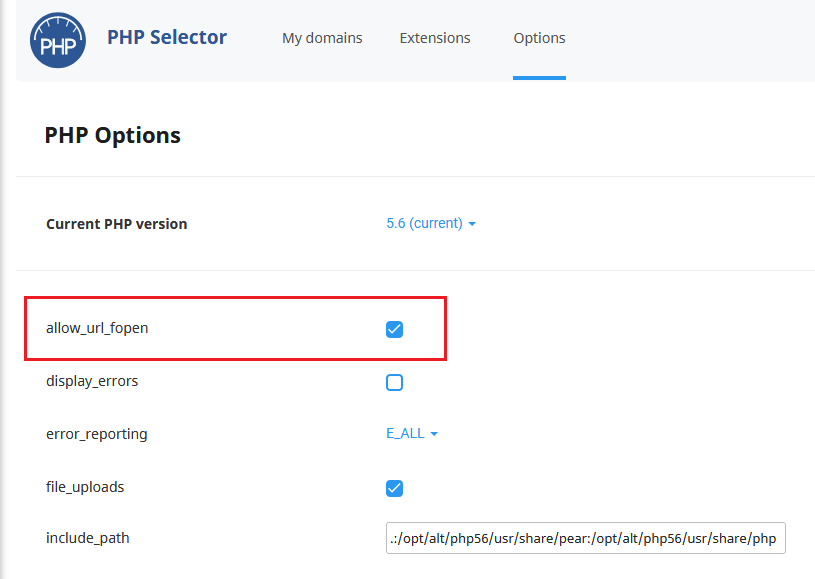The width and height of the screenshot is (815, 579).
Task: Click the caret arrow next to E_ALL
Action: pyautogui.click(x=435, y=434)
